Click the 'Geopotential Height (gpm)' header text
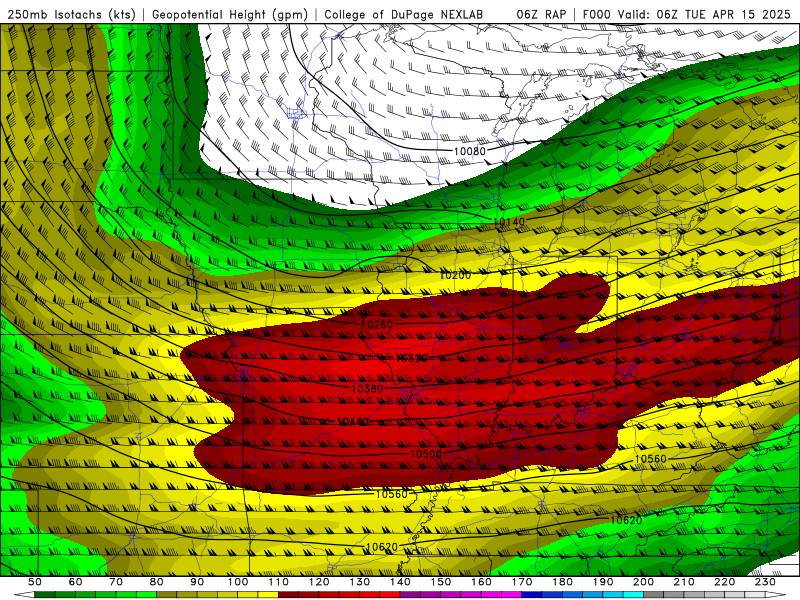The width and height of the screenshot is (800, 600). tap(230, 14)
